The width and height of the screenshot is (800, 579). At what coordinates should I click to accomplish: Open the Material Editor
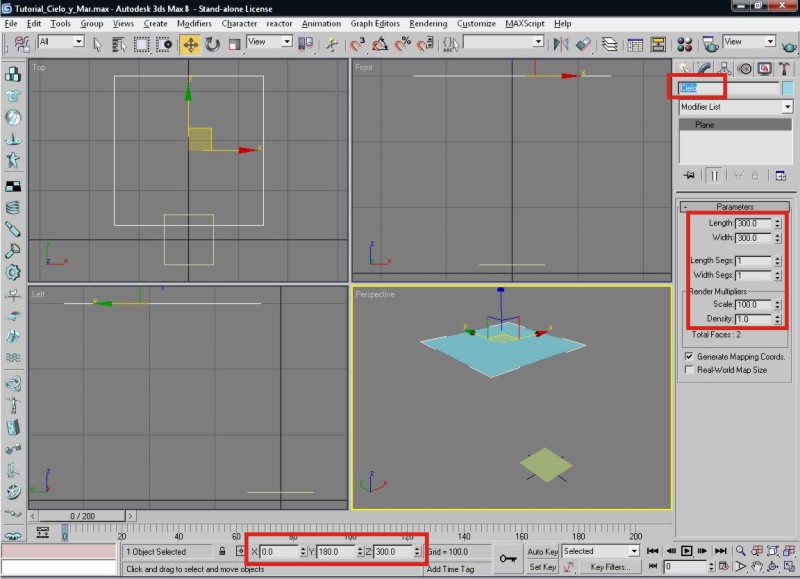pos(685,45)
